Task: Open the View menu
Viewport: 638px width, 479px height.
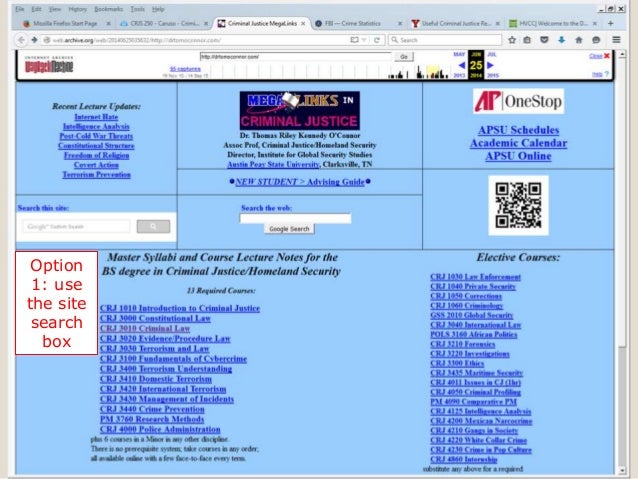Action: pos(55,9)
